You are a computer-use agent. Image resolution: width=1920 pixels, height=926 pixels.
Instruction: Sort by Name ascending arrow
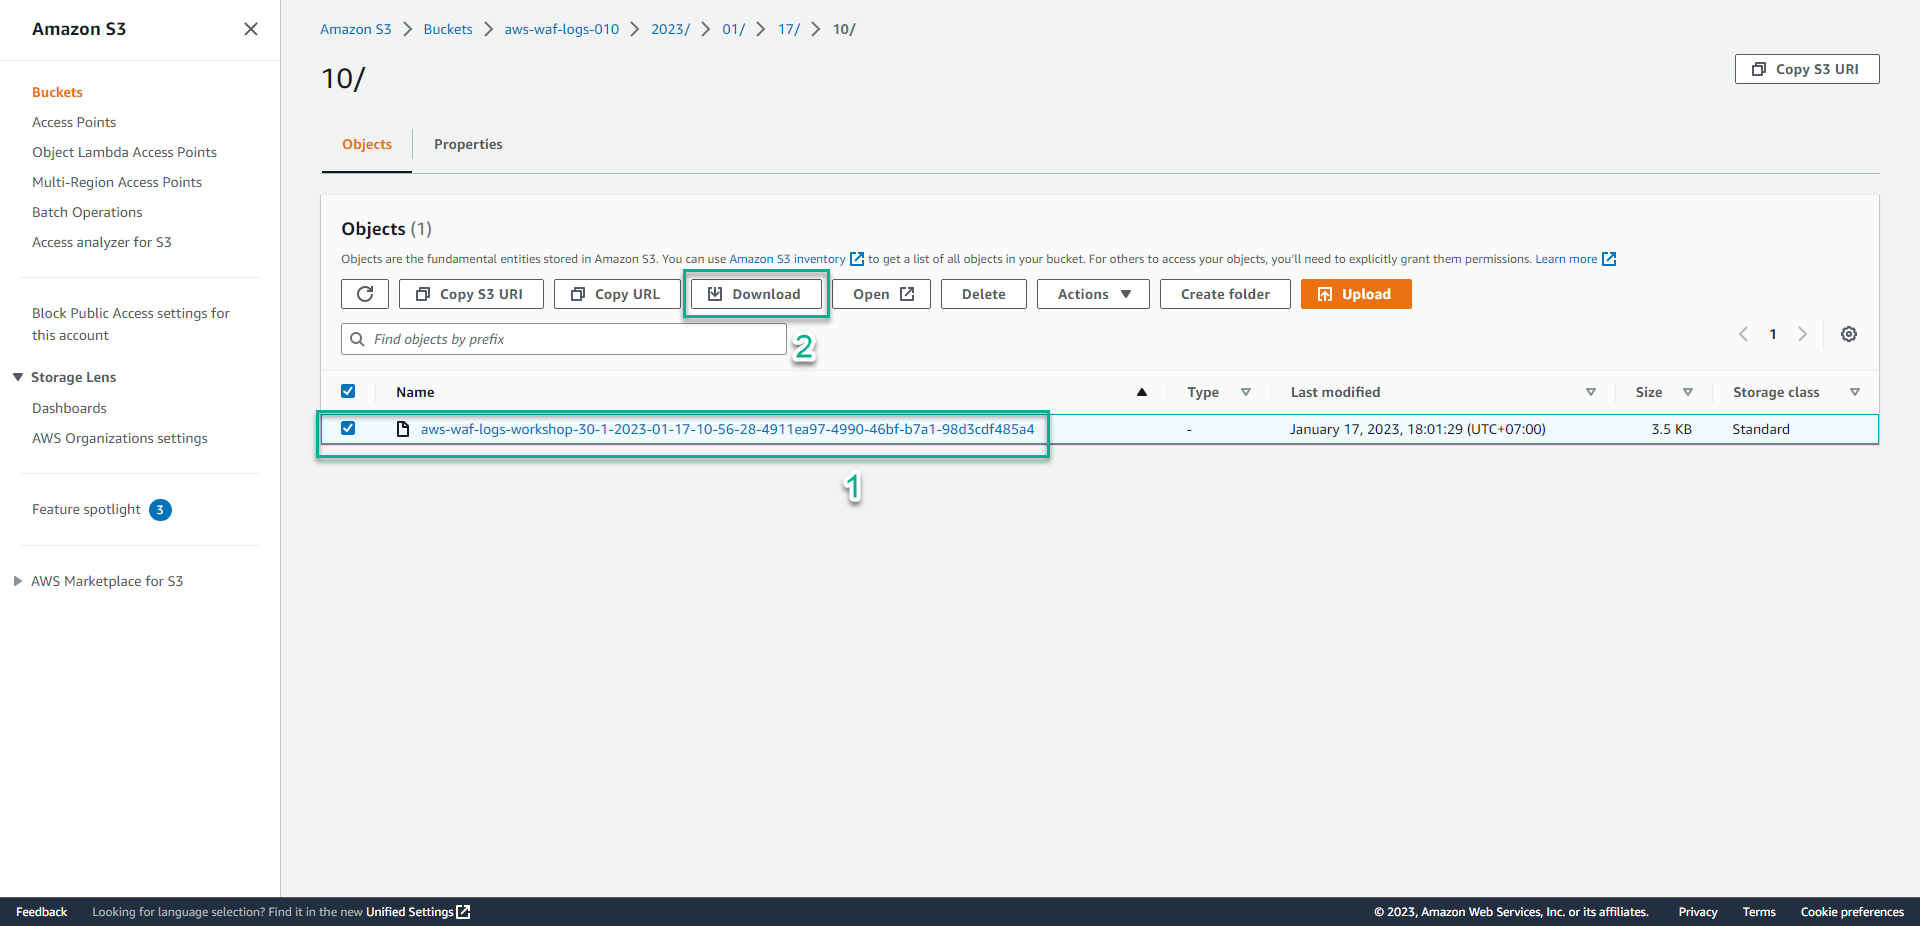(1141, 392)
